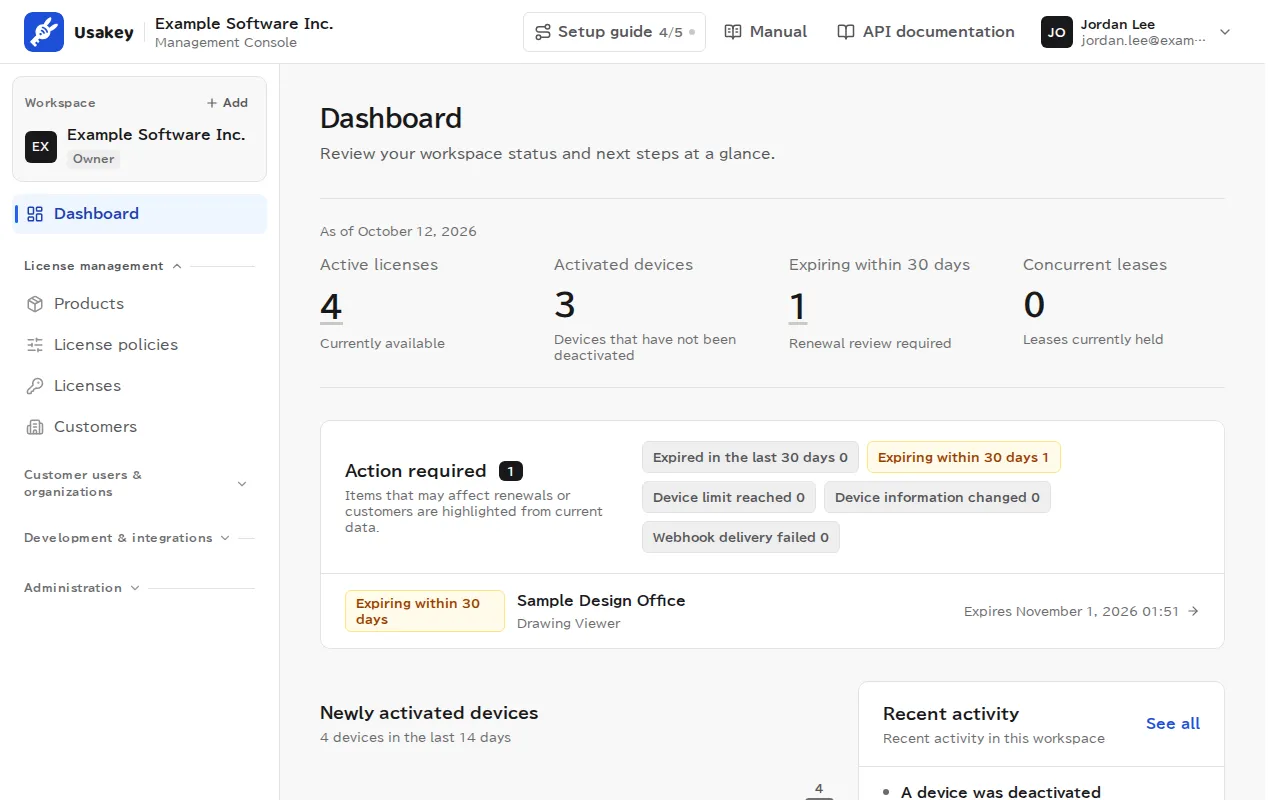Select Expired in the last 30 days filter
1280x800 pixels.
750,458
